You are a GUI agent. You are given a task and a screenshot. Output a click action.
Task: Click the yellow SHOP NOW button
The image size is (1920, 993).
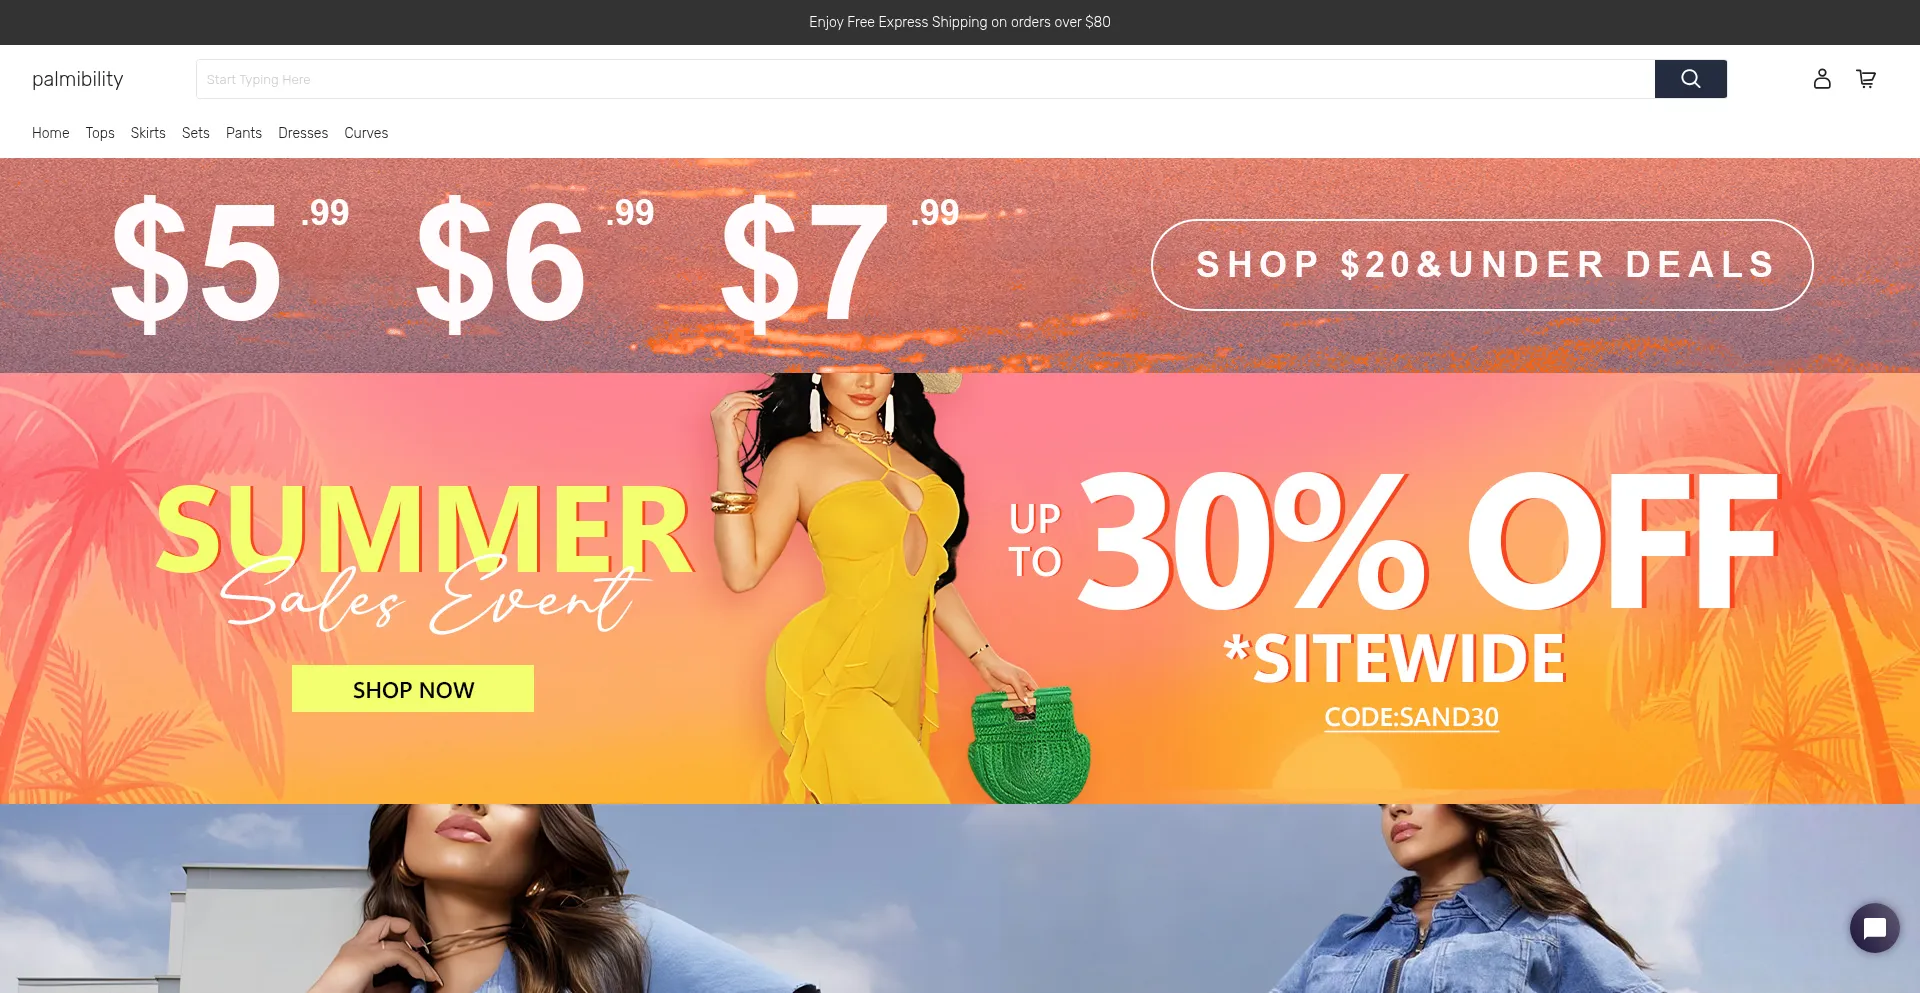413,689
